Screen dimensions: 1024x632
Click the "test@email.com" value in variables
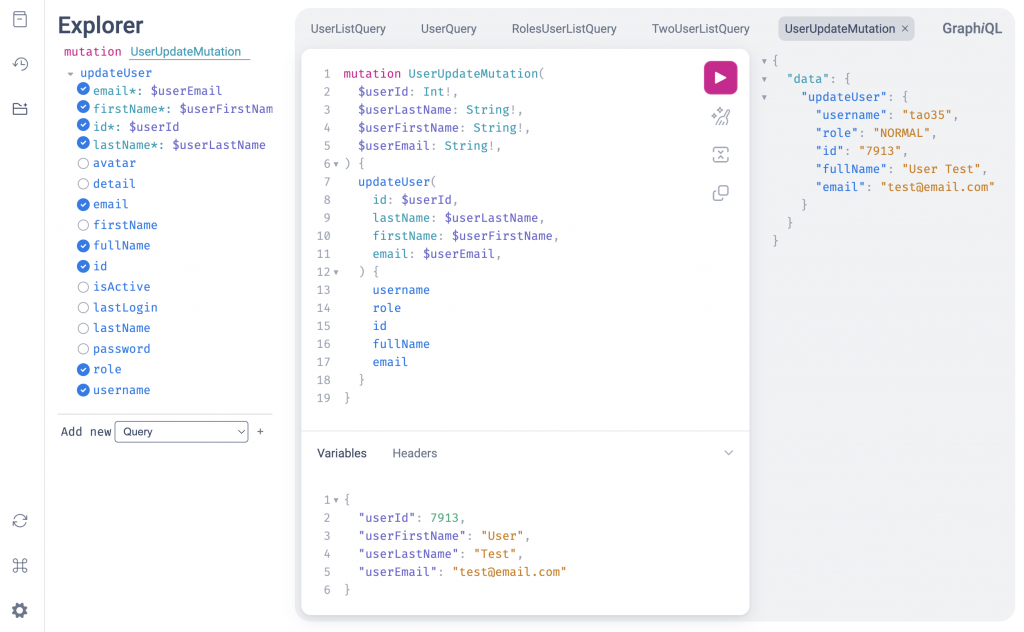(x=509, y=572)
